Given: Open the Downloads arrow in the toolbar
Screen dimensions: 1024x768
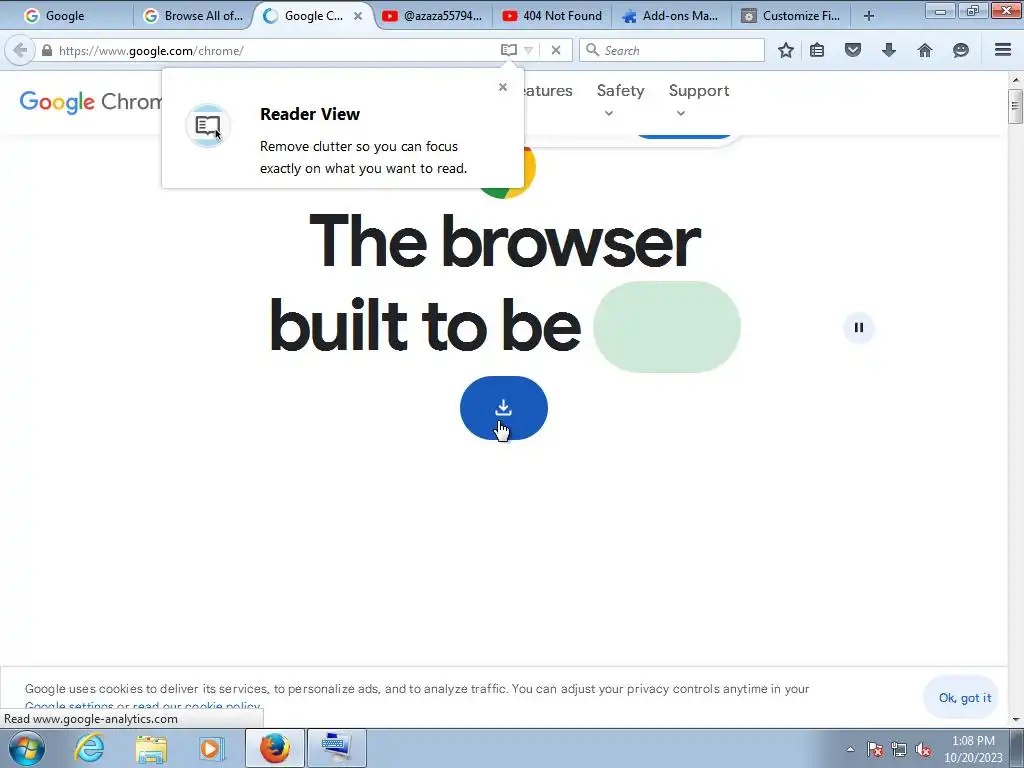Looking at the screenshot, I should click(889, 50).
